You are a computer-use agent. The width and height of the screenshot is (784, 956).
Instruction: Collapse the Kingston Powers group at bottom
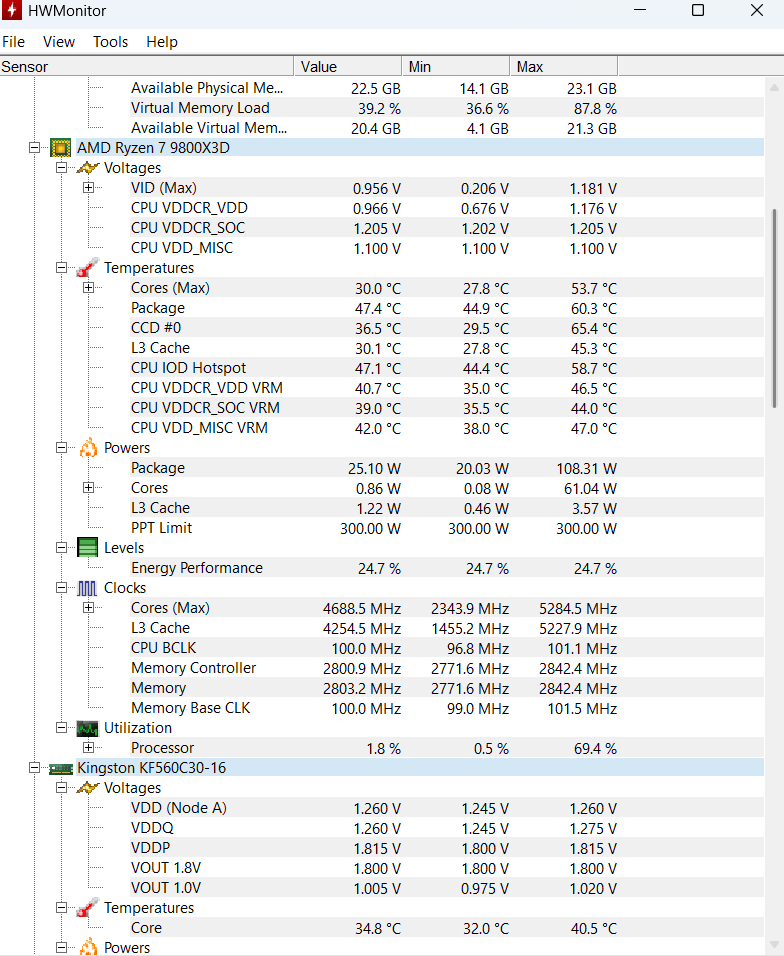[x=62, y=947]
